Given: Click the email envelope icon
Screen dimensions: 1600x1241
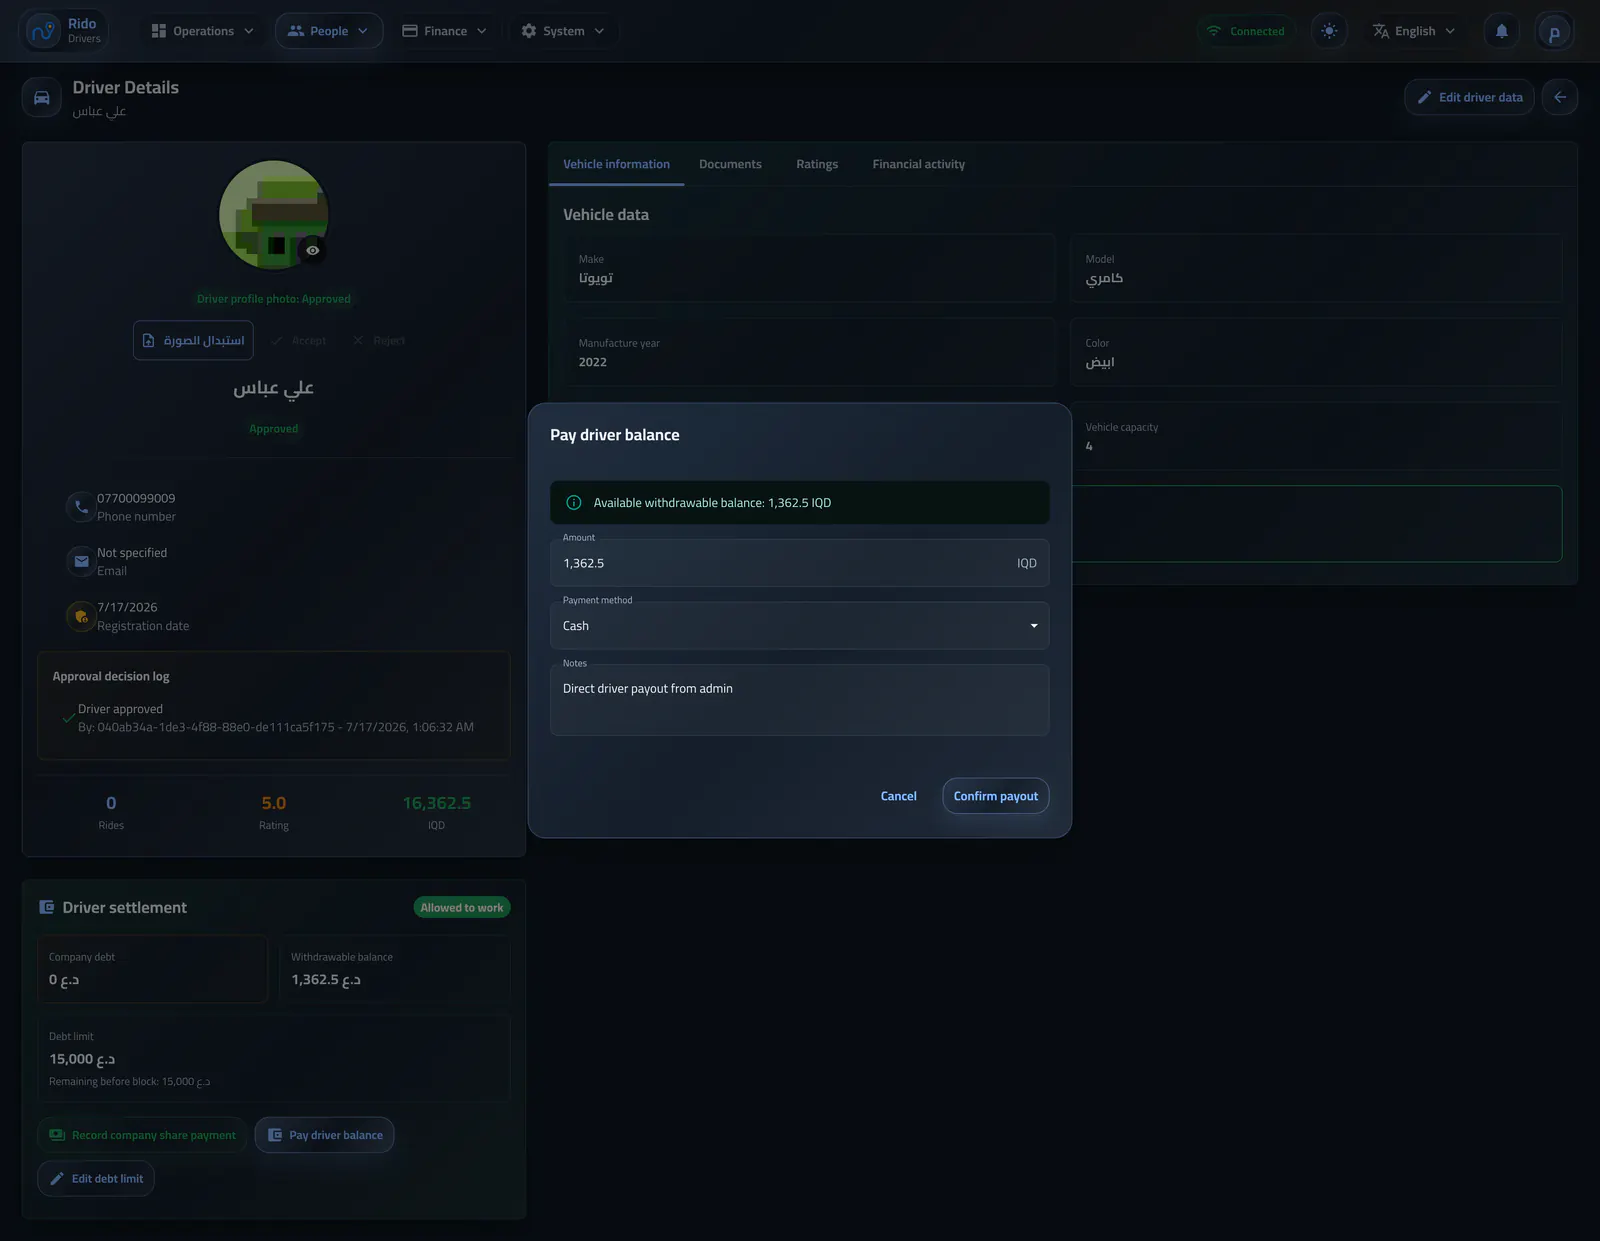Looking at the screenshot, I should [x=81, y=561].
